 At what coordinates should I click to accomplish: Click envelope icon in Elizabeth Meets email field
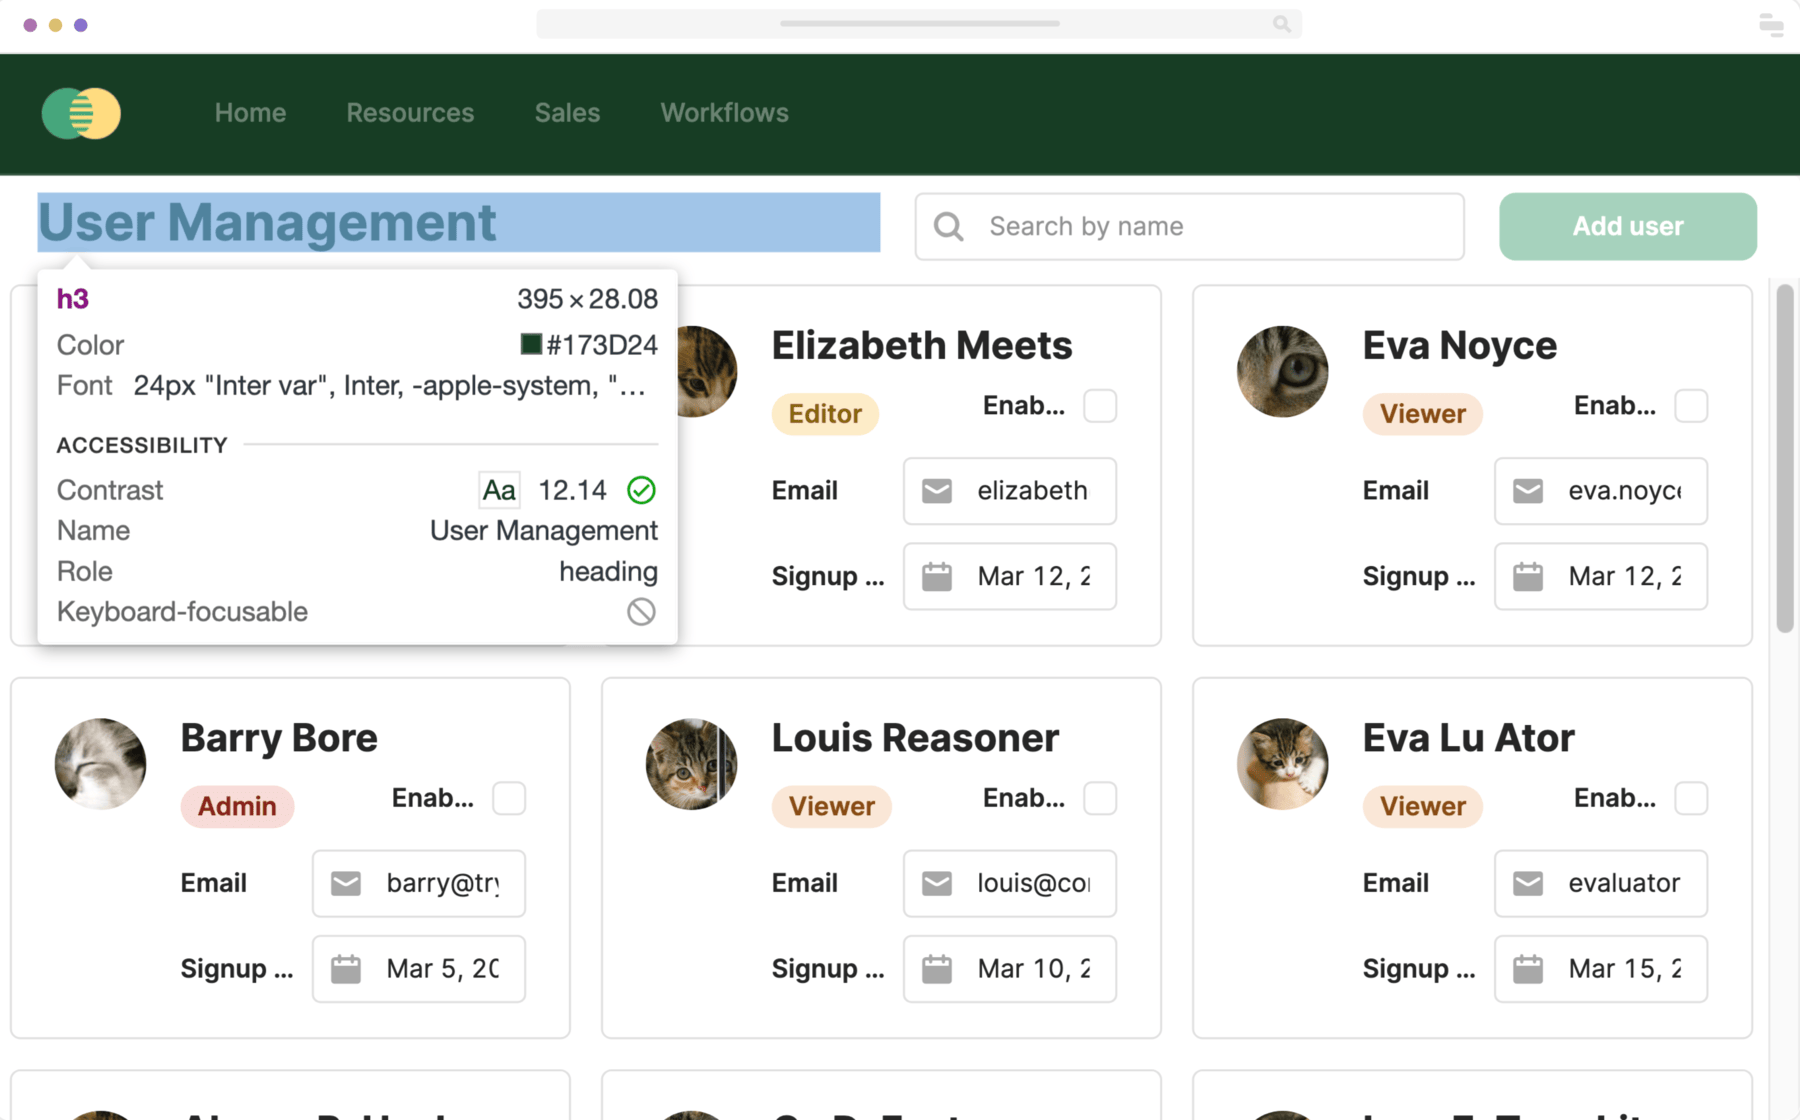pyautogui.click(x=937, y=491)
